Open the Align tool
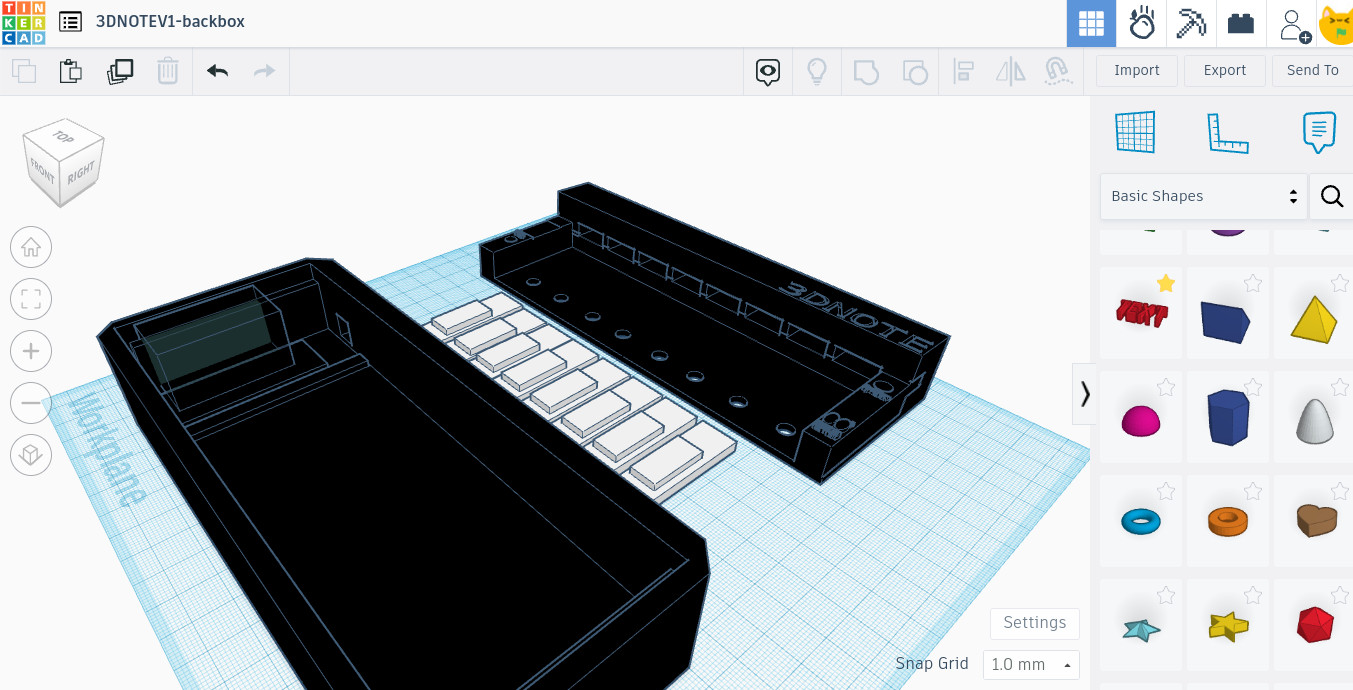Viewport: 1353px width, 690px height. tap(963, 71)
